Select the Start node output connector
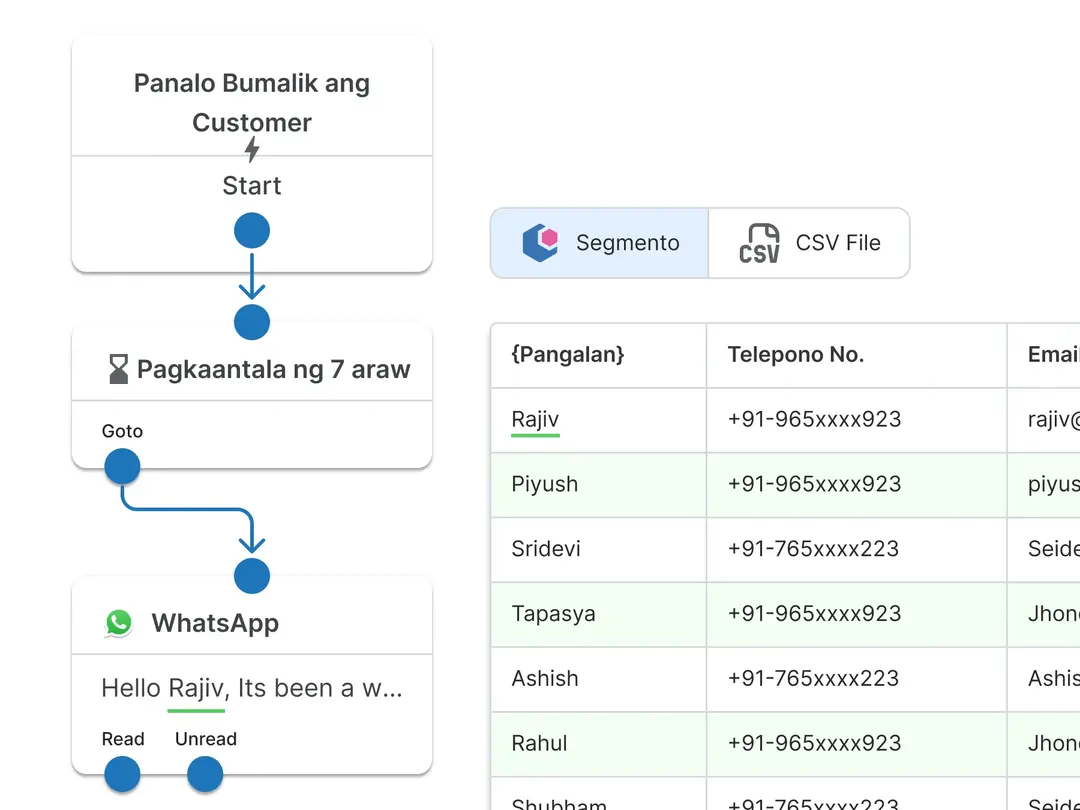Screen dimensions: 1080x810 (x=252, y=231)
